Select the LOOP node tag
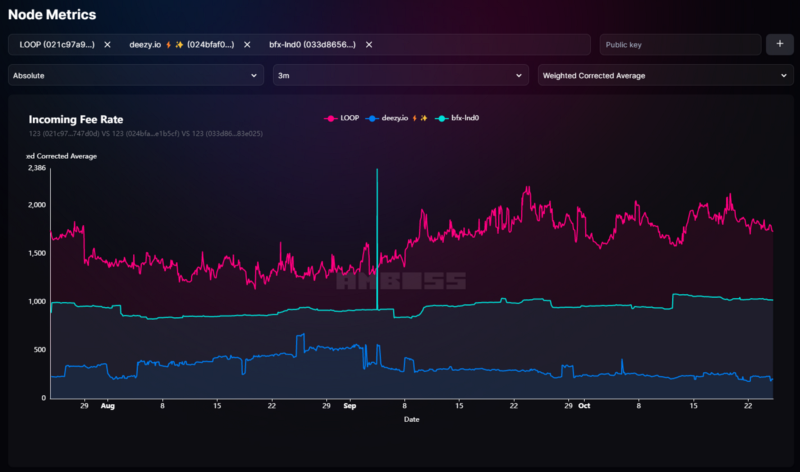Image resolution: width=800 pixels, height=472 pixels. tap(57, 45)
